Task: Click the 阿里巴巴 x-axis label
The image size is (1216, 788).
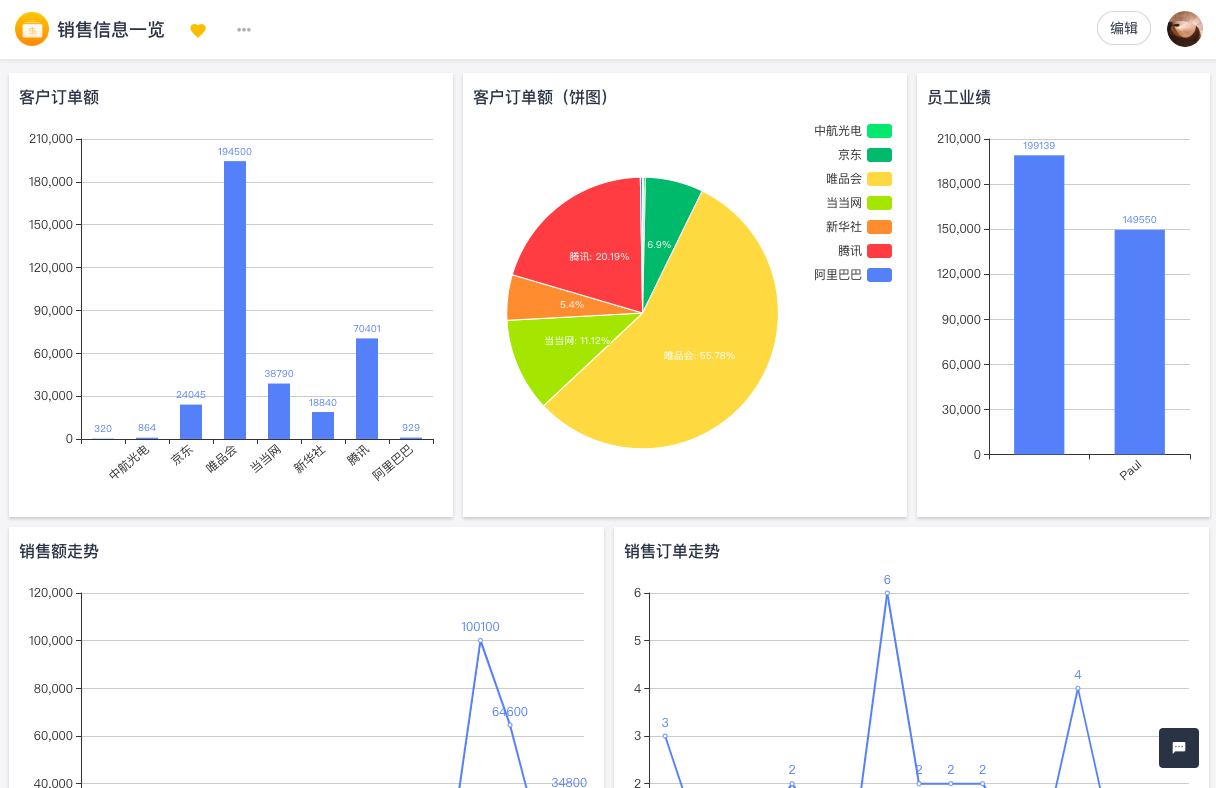Action: pos(393,463)
